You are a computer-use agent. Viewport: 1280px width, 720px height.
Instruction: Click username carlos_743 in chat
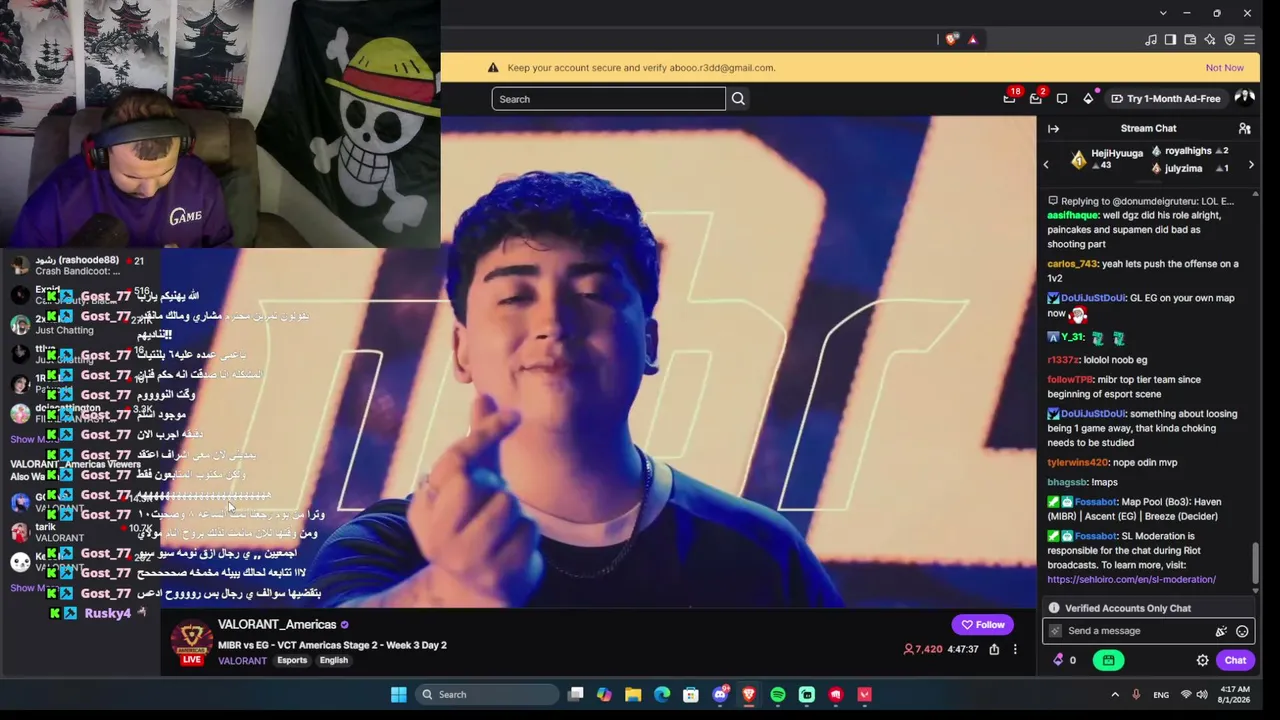(1073, 264)
